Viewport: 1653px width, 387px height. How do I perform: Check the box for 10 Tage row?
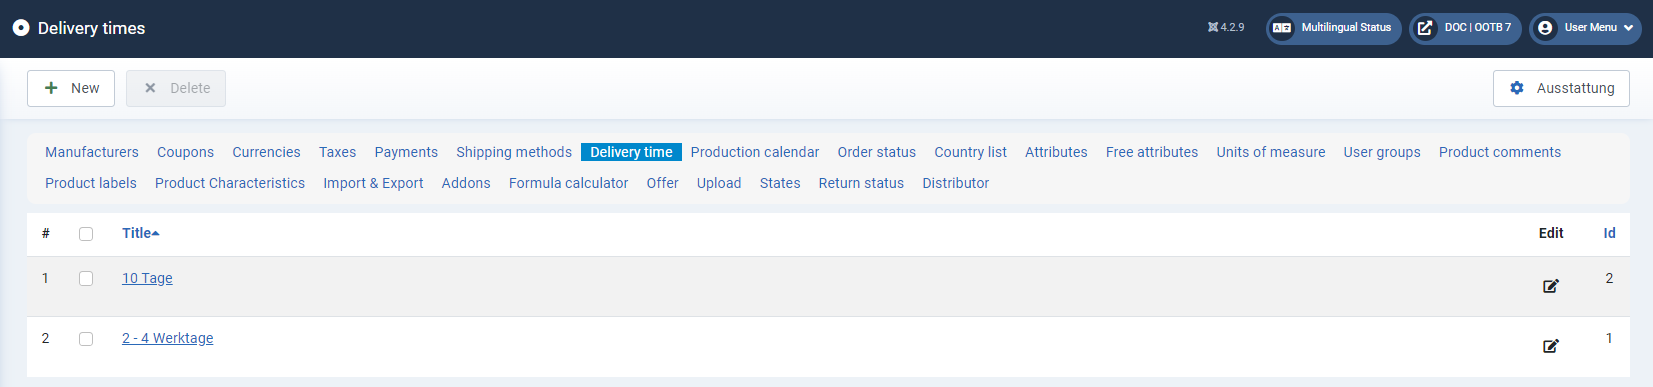pos(86,279)
